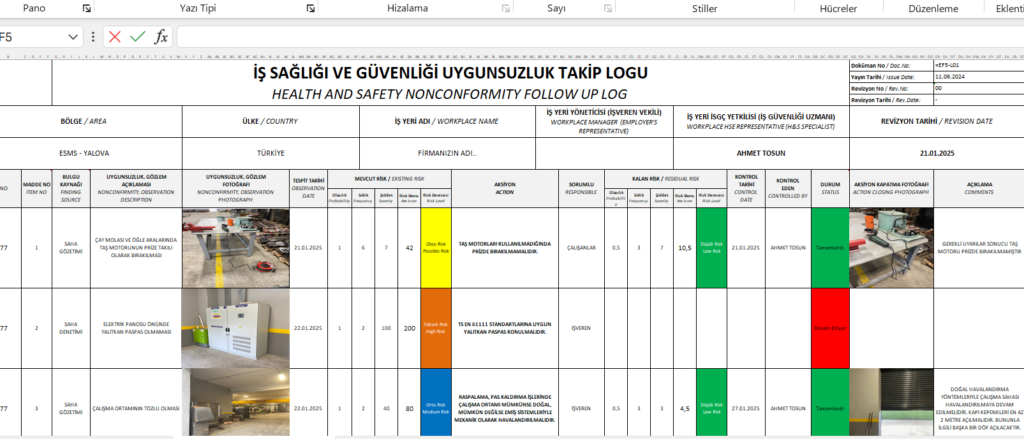Screen dimensions: 1024x439
Task: Click the formula bar Enter checkmark icon
Action: point(137,37)
